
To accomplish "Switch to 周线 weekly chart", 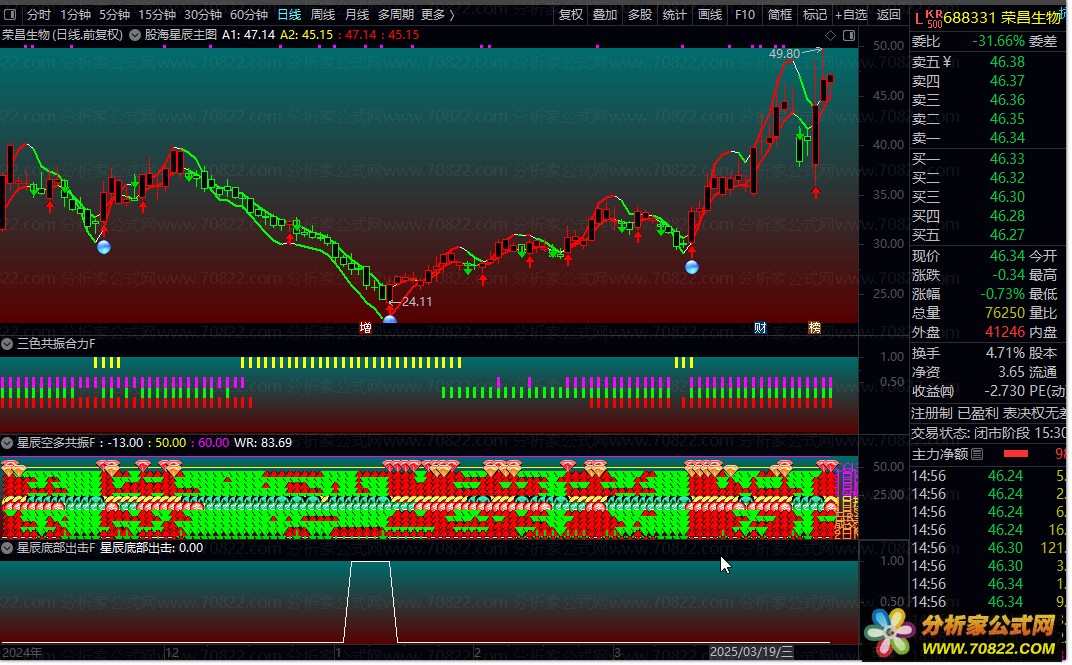I will 323,14.
